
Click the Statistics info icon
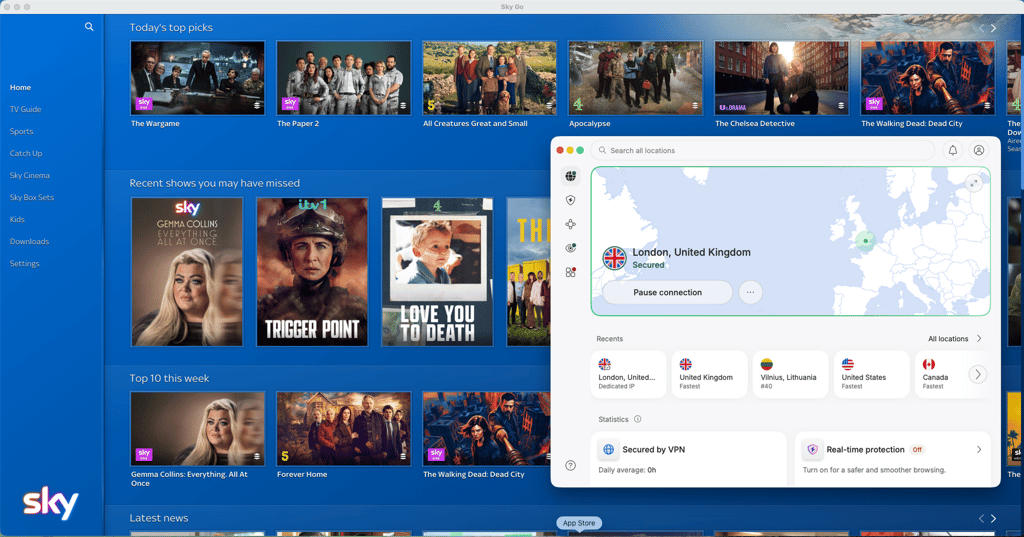point(637,419)
